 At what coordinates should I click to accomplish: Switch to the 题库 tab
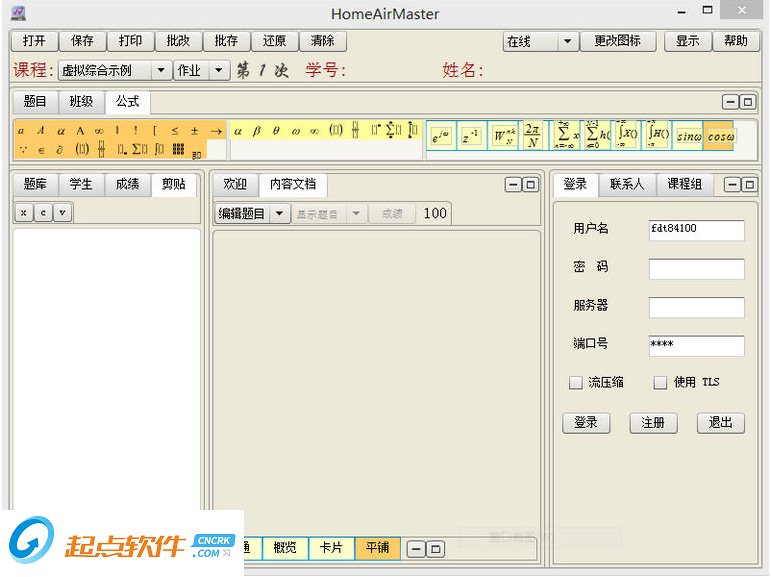35,184
